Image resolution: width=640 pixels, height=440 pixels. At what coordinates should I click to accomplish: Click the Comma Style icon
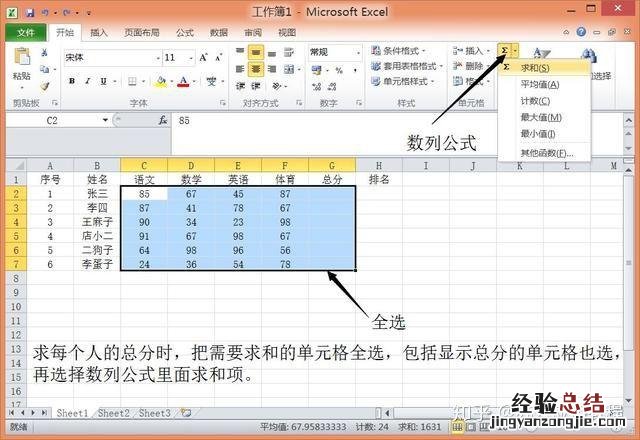355,70
